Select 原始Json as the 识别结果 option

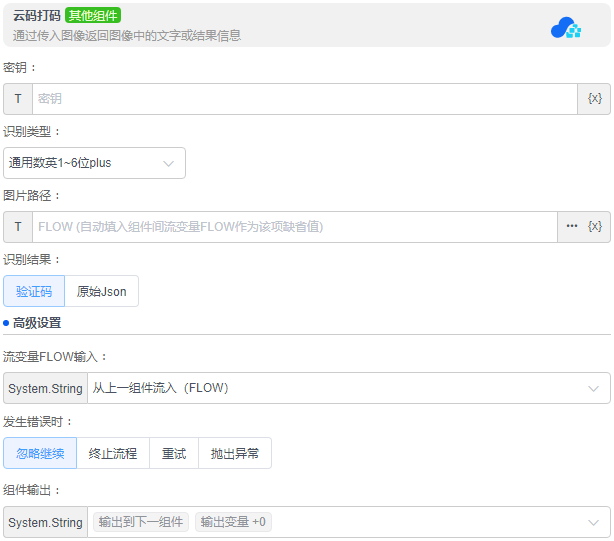101,291
